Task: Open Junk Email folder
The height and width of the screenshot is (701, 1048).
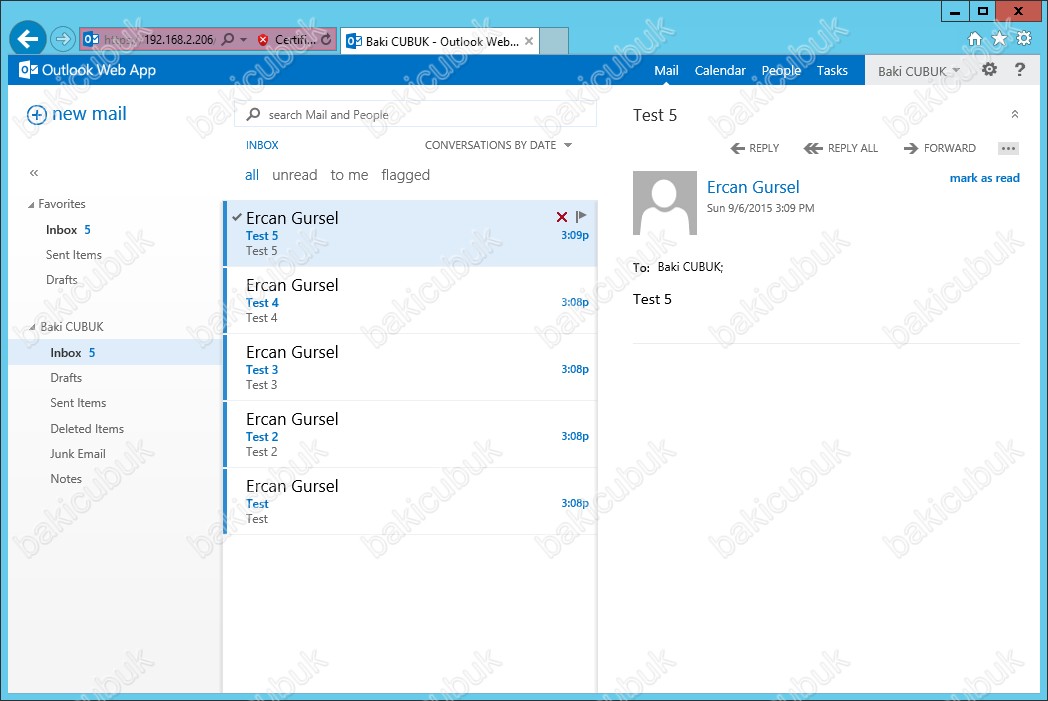Action: pos(78,454)
